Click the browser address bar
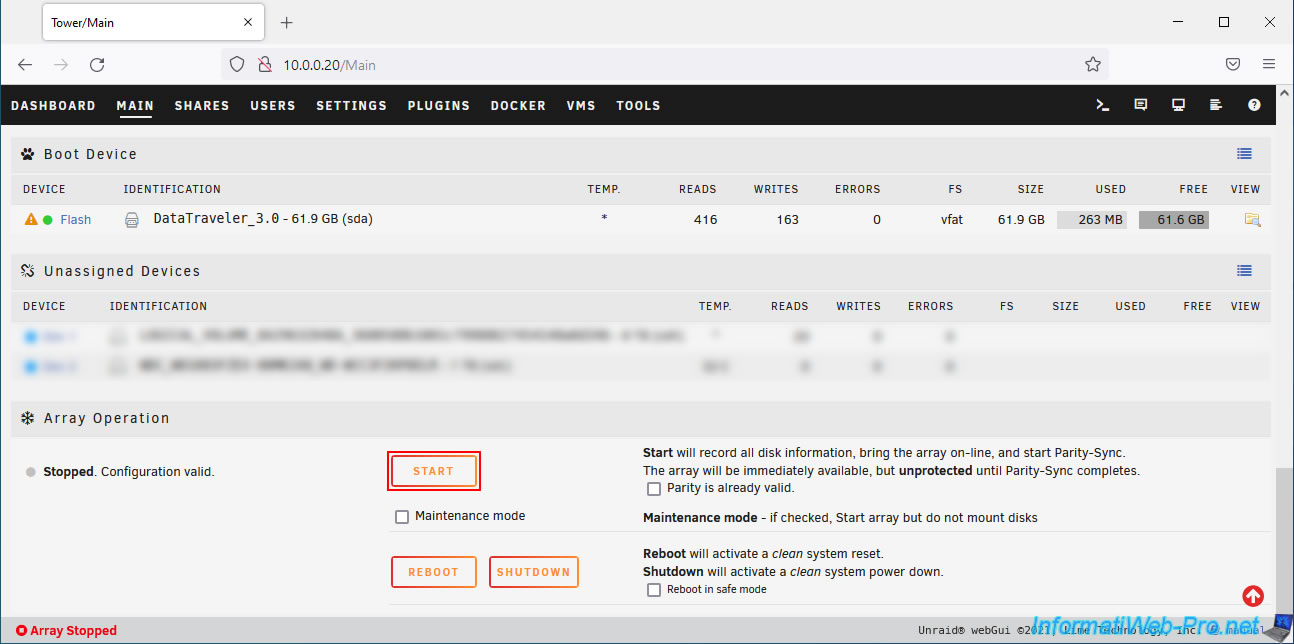1294x644 pixels. click(x=660, y=65)
